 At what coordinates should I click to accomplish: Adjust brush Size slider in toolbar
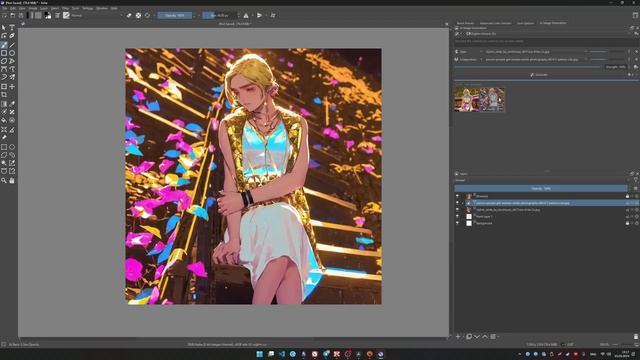pyautogui.click(x=220, y=16)
